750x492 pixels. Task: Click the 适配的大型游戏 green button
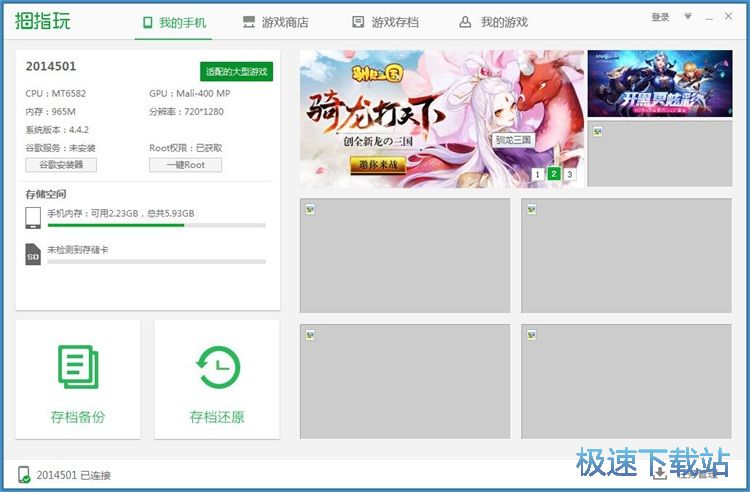[x=236, y=72]
